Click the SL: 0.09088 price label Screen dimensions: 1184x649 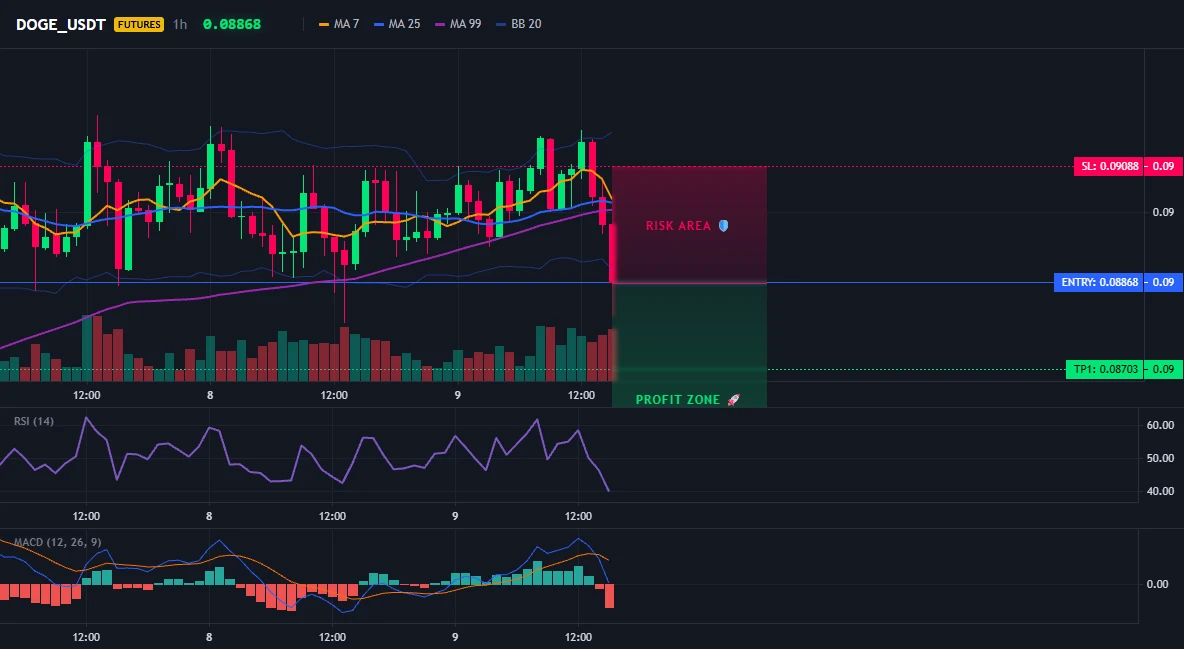tap(1109, 166)
